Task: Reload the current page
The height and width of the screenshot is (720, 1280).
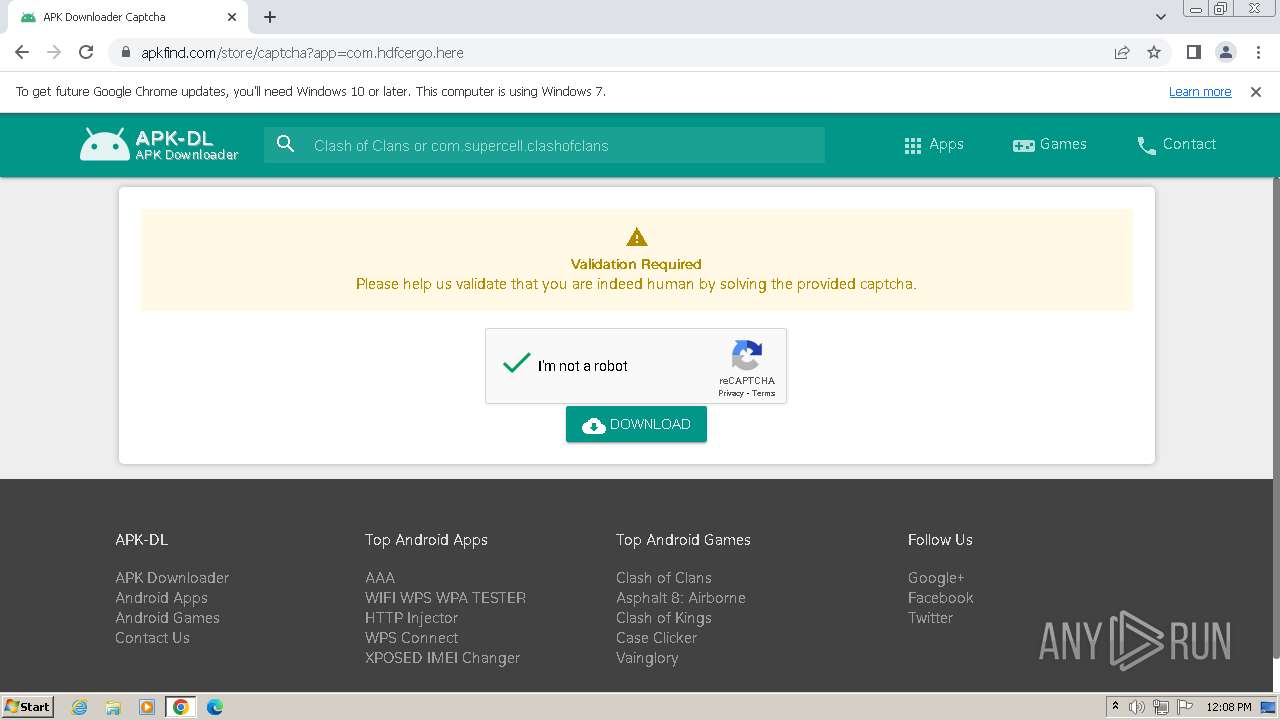Action: click(86, 53)
